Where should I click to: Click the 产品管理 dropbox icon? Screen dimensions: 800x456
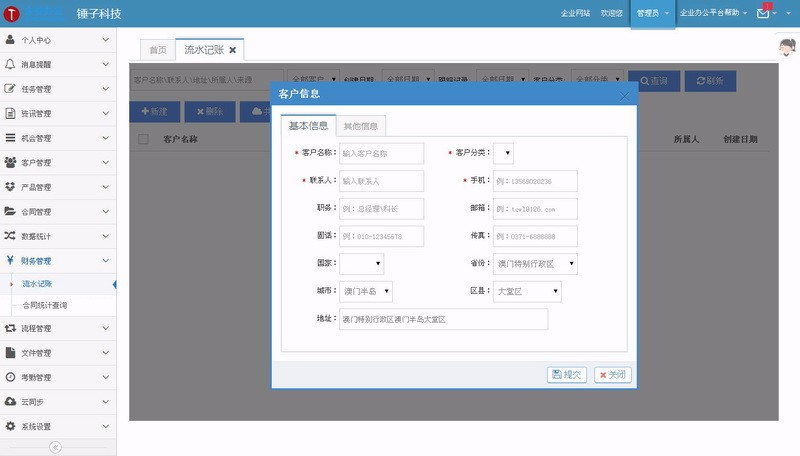pos(10,187)
